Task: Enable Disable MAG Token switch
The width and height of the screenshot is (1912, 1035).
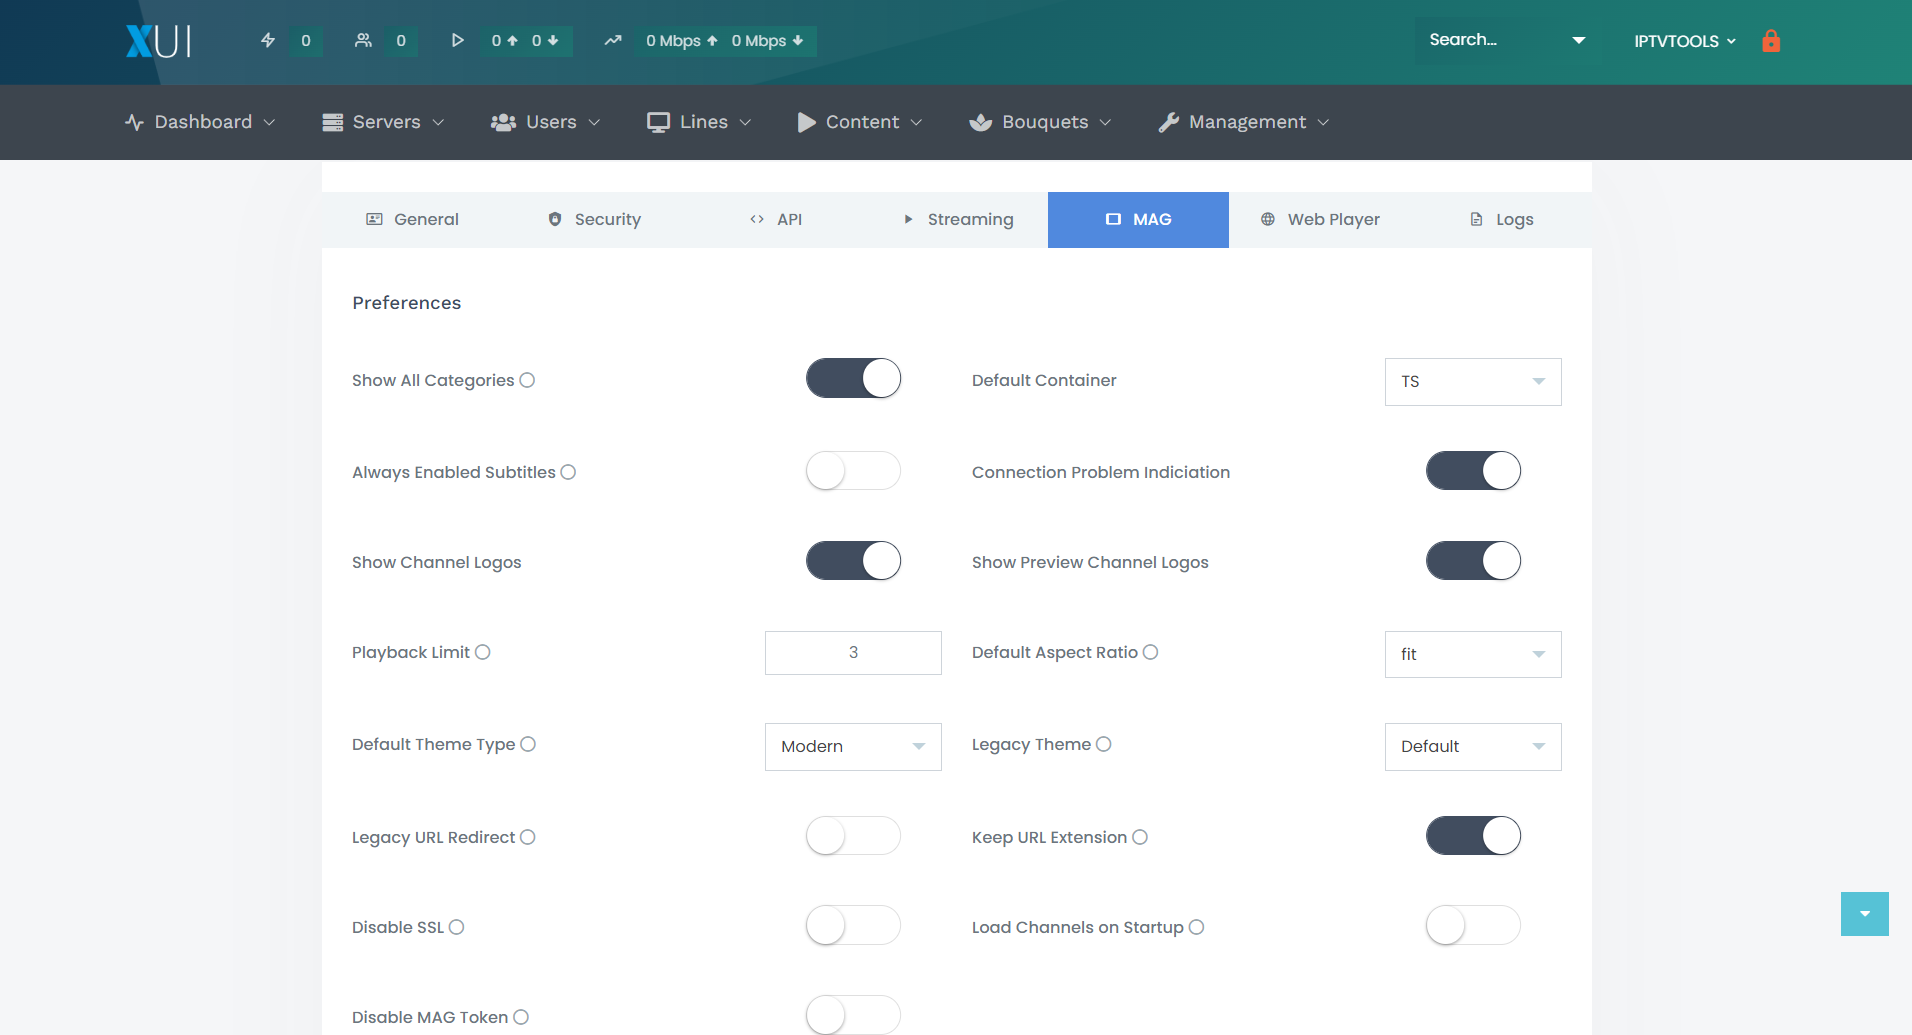Action: [x=853, y=1015]
